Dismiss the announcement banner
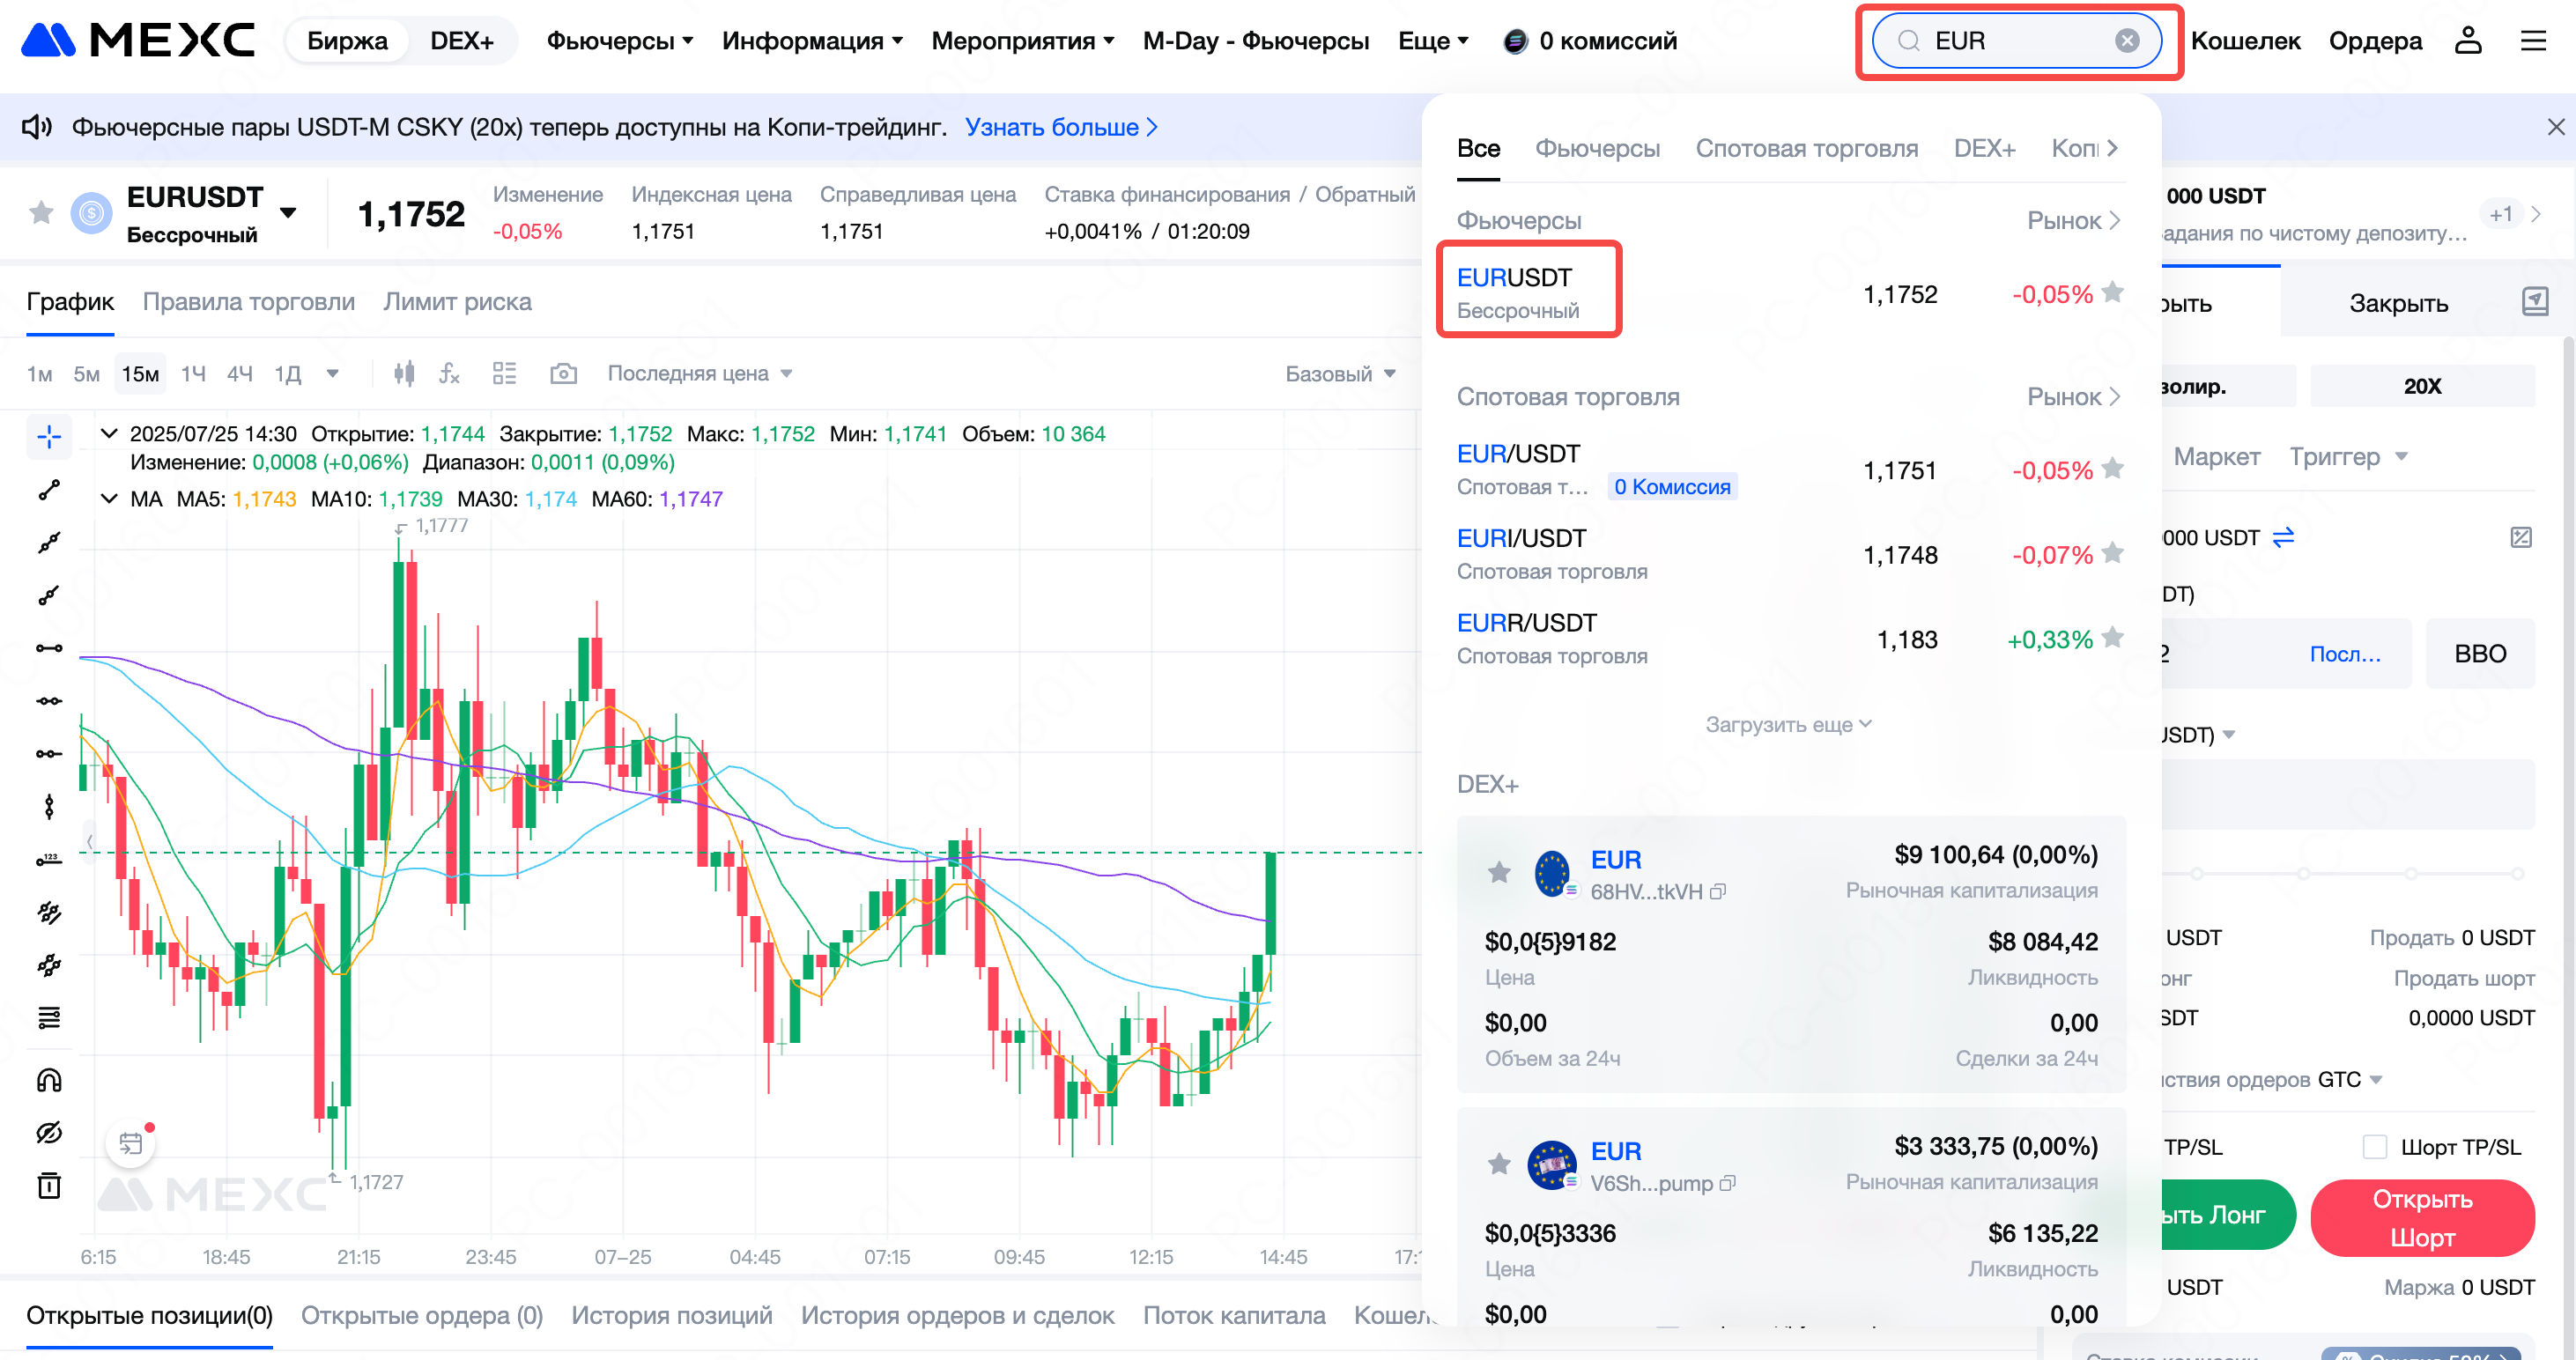The width and height of the screenshot is (2576, 1360). [2555, 127]
